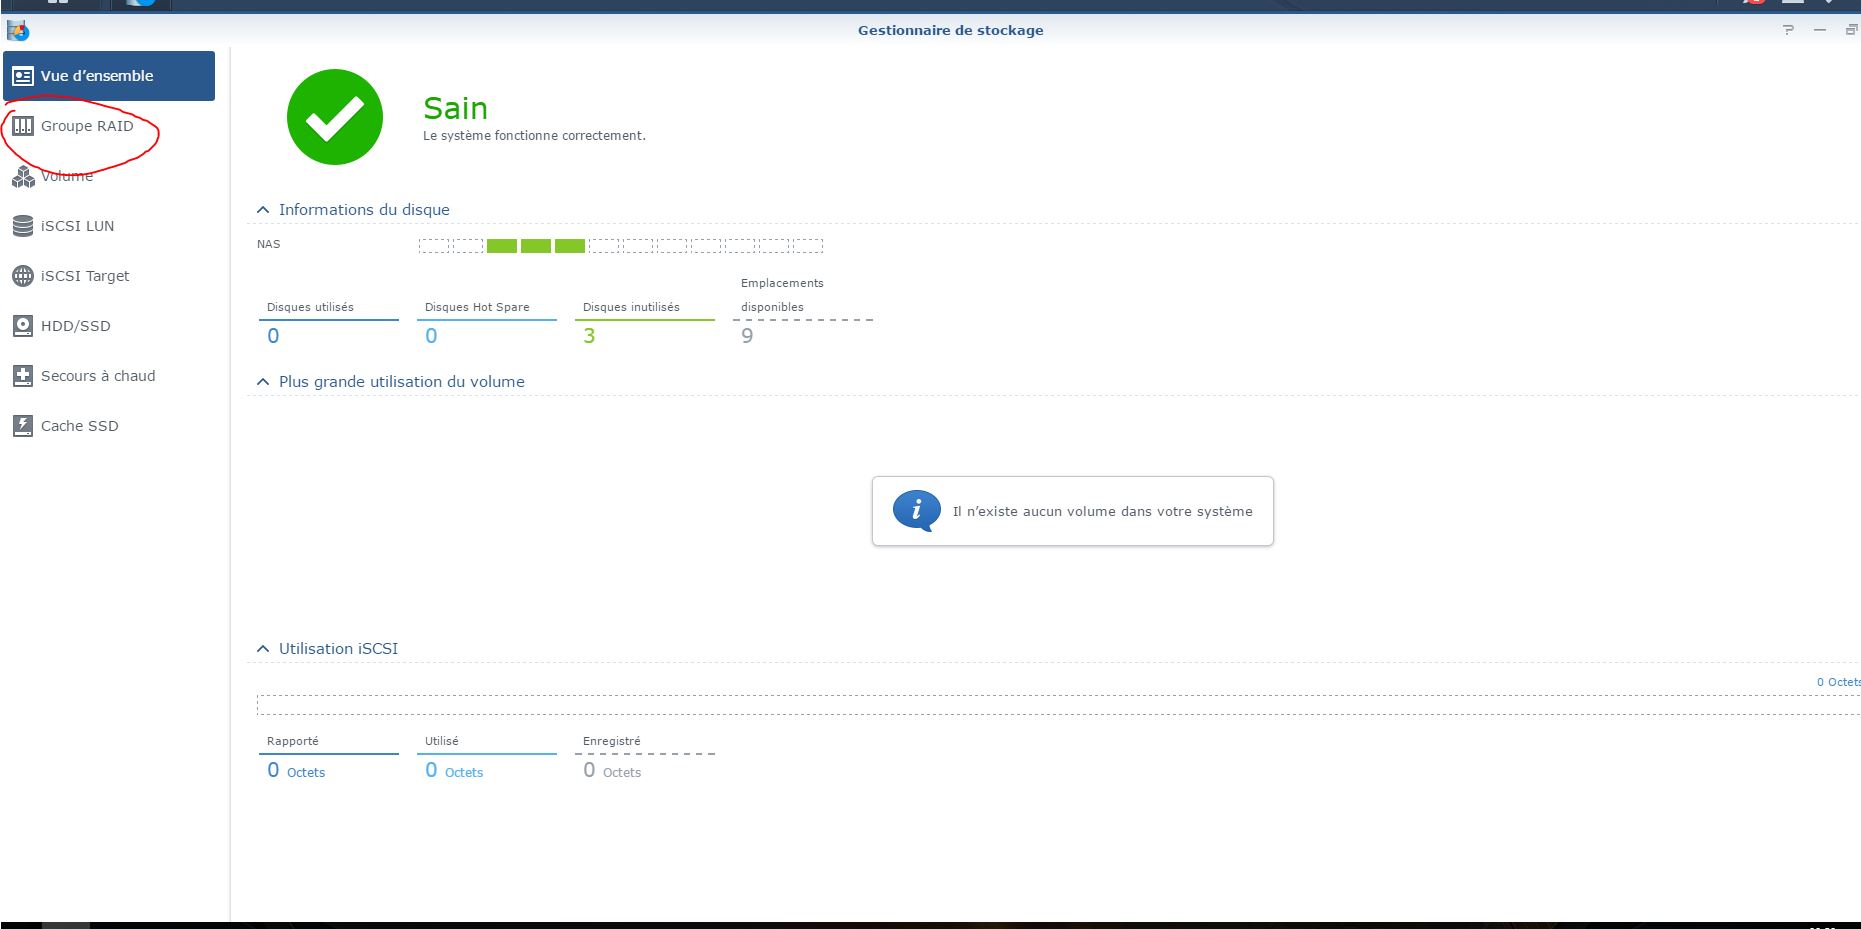Viewport: 1861px width, 929px height.
Task: Click the iSCSI Target globe icon
Action: coord(23,276)
